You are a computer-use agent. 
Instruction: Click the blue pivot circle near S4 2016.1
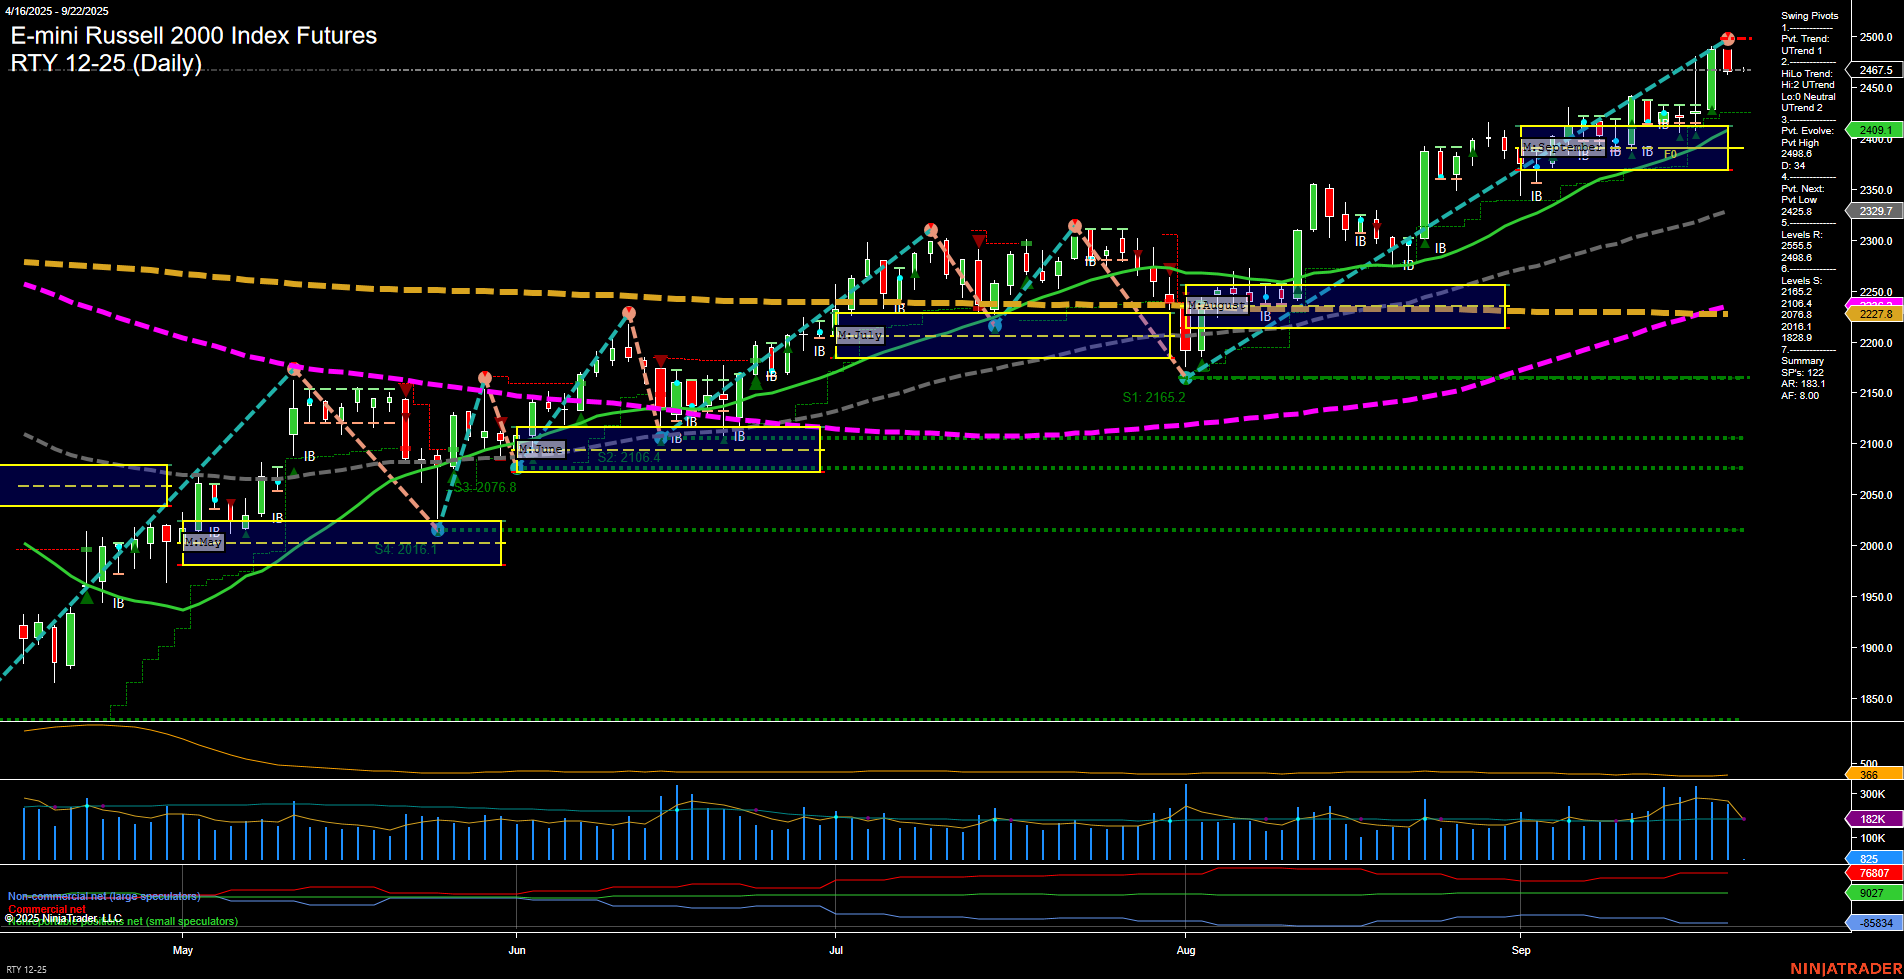[x=437, y=529]
